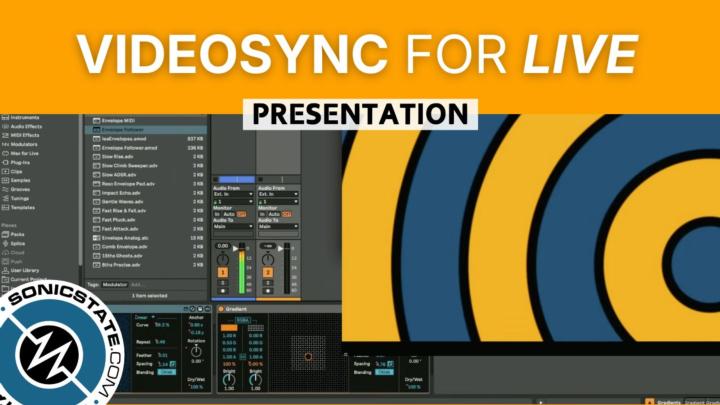Click the stop button in track 2 clip slot
This screenshot has height=405, width=720.
pos(260,179)
